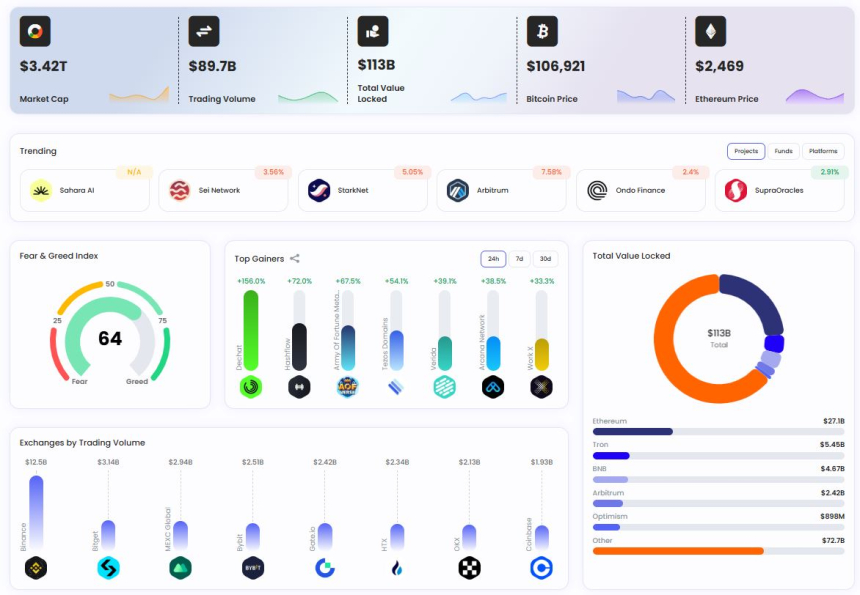Click the Gate.io exchange icon
The height and width of the screenshot is (595, 860).
[325, 568]
